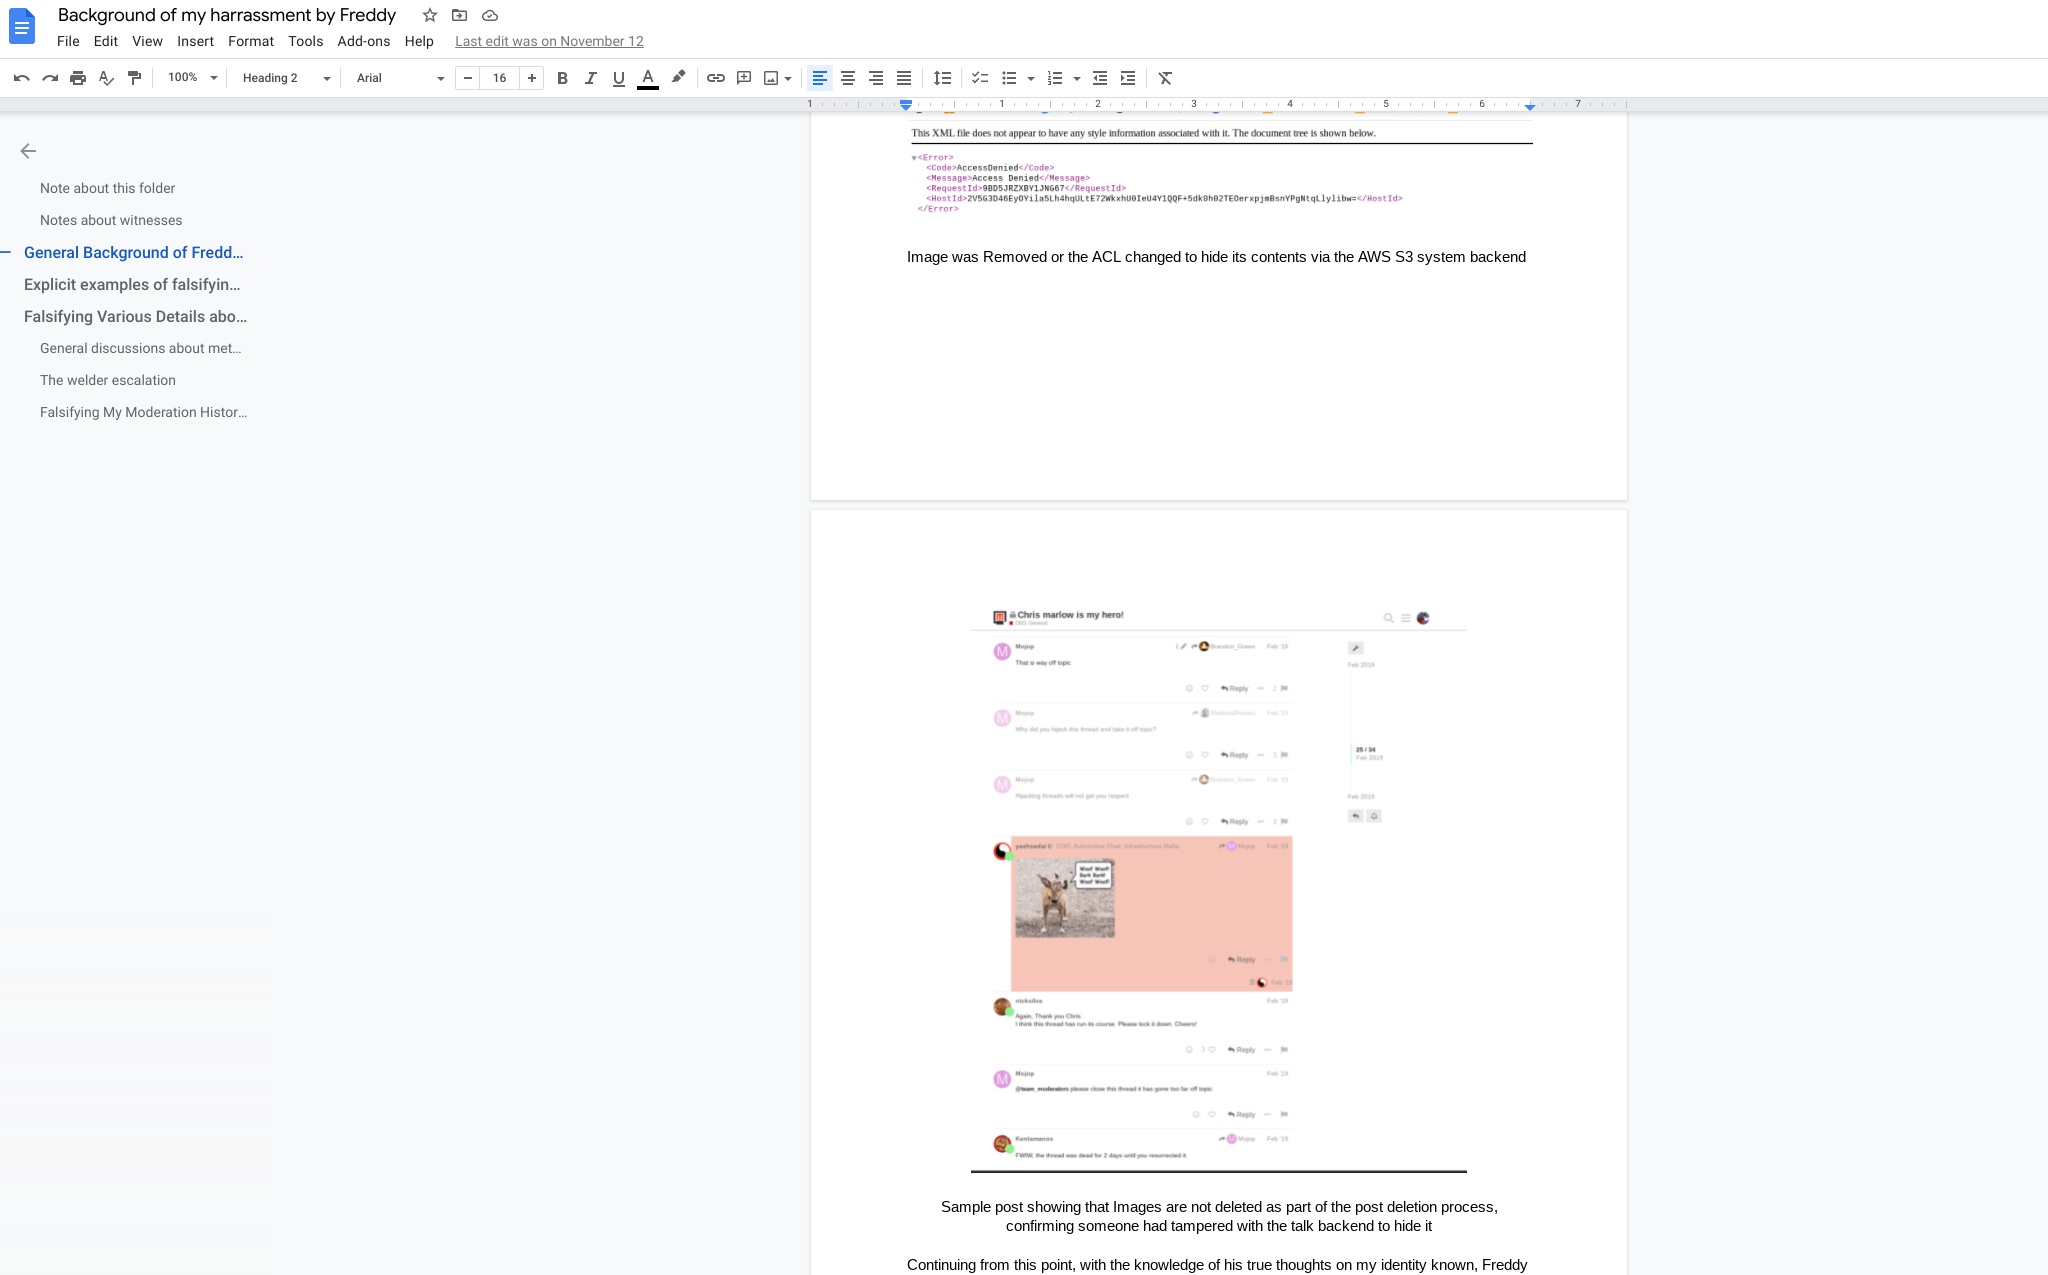Click the Clear formatting icon
Image resolution: width=2048 pixels, height=1275 pixels.
(x=1165, y=78)
